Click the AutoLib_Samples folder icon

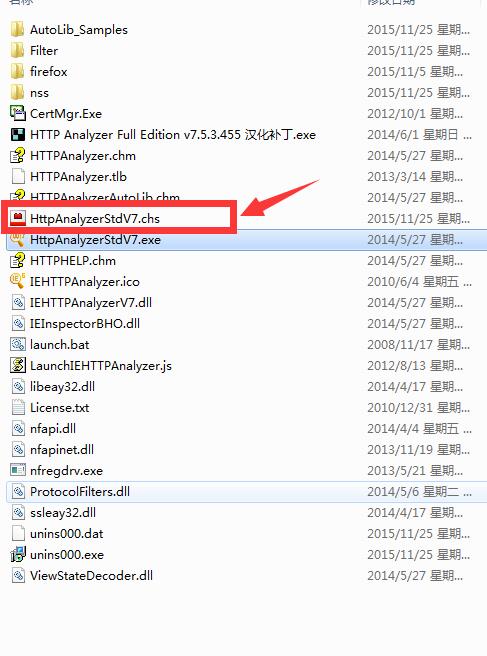click(x=18, y=30)
